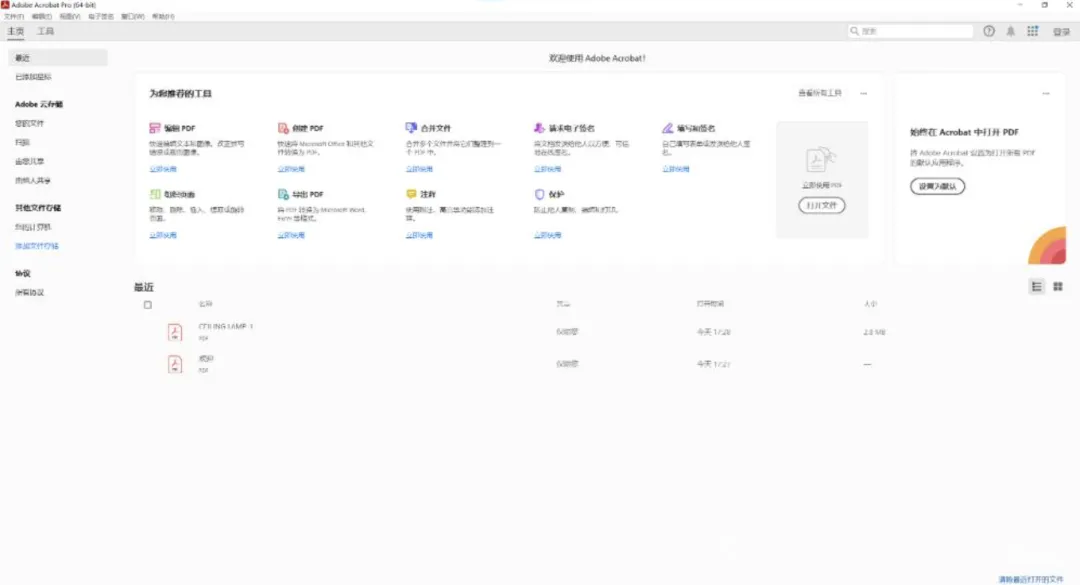This screenshot has height=585, width=1080.
Task: Click the 设置为默认 button
Action: [x=937, y=186]
